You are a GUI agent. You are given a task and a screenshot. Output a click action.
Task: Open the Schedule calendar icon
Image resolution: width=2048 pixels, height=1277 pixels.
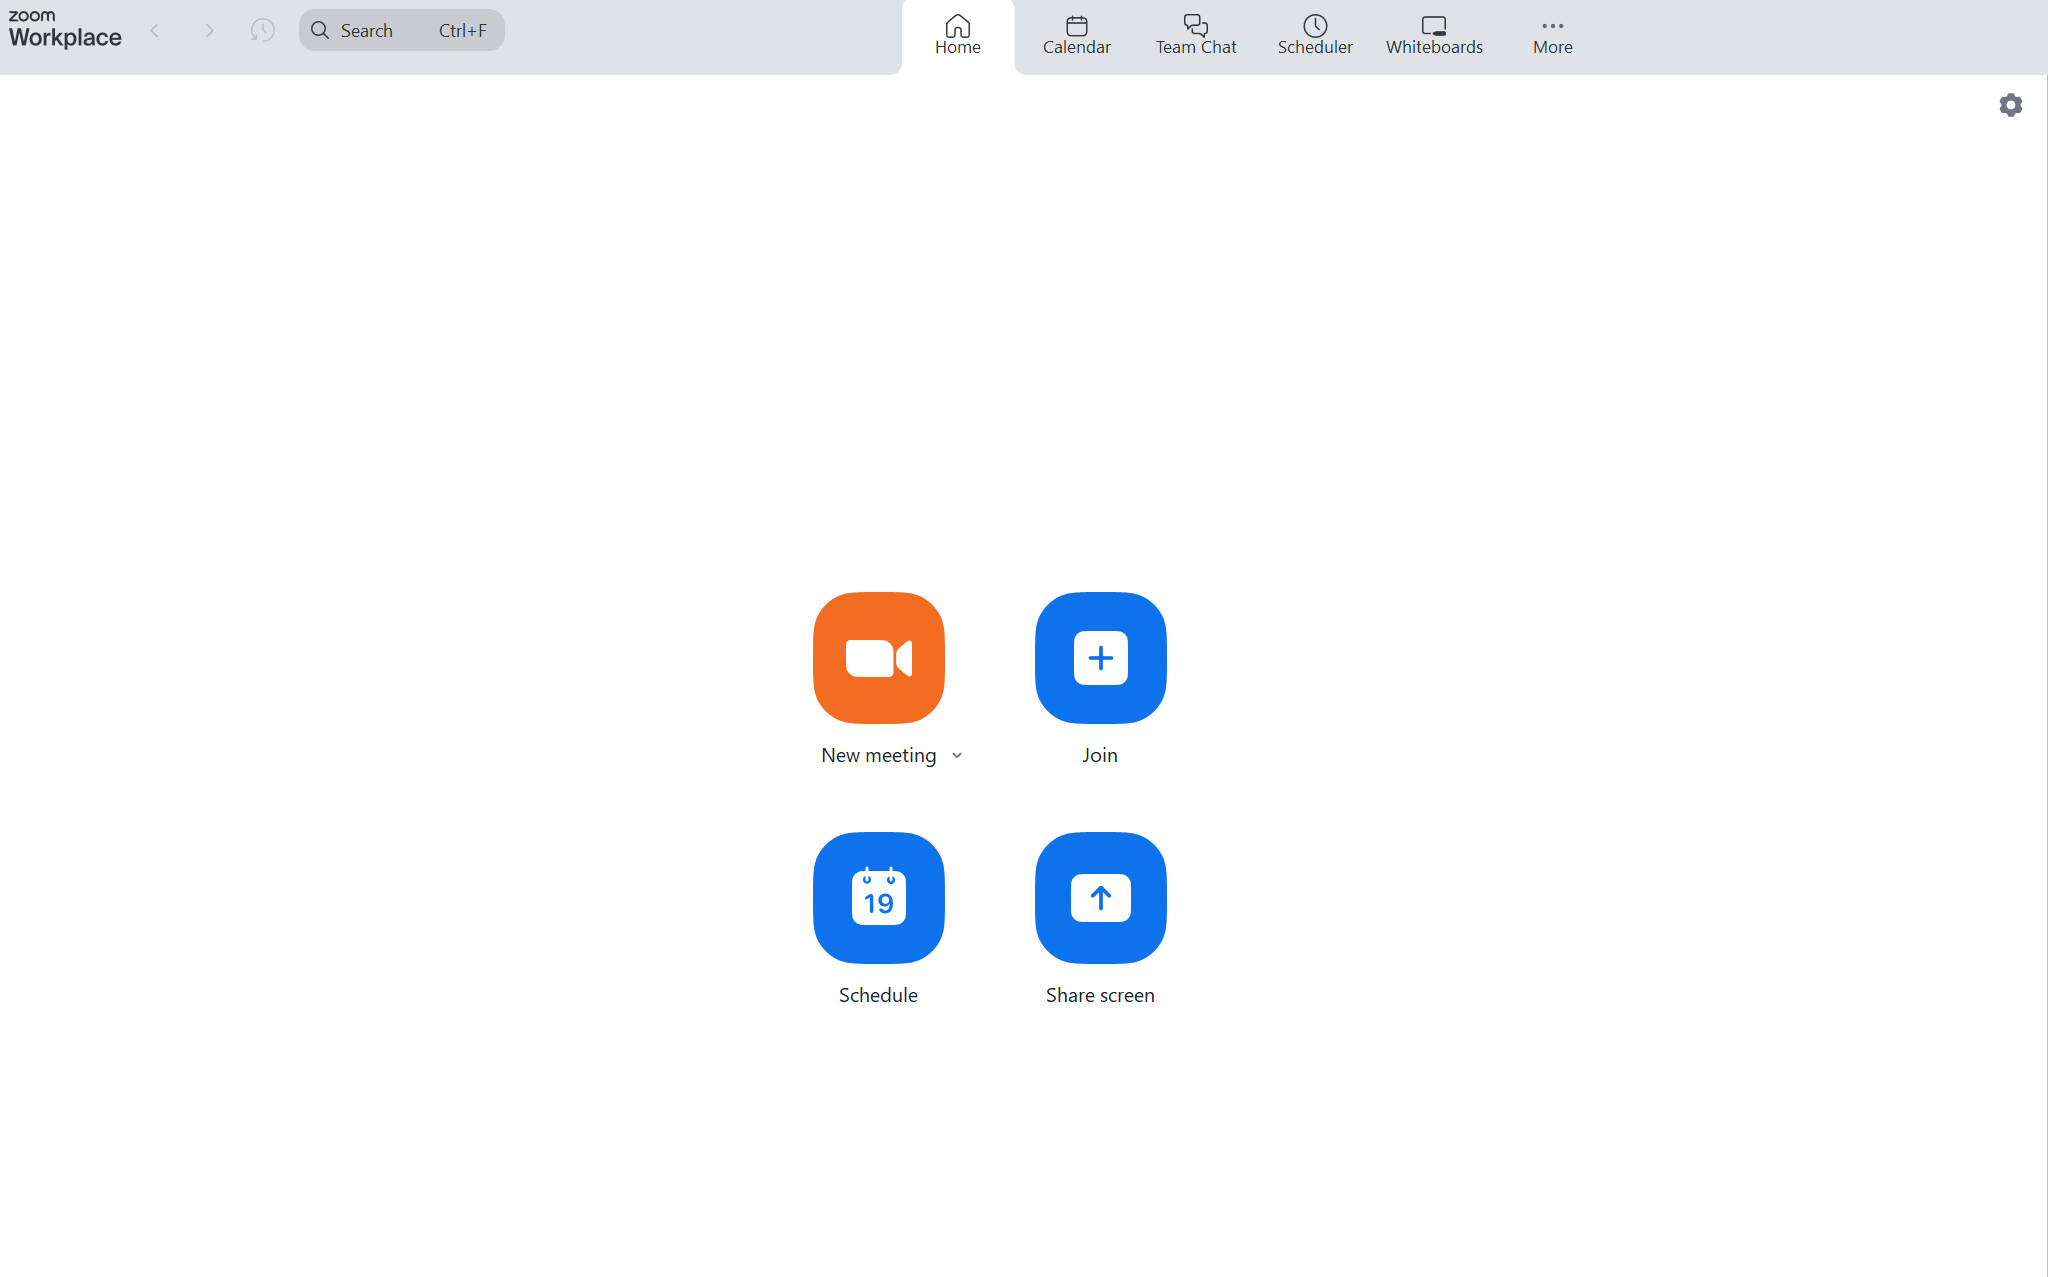878,897
